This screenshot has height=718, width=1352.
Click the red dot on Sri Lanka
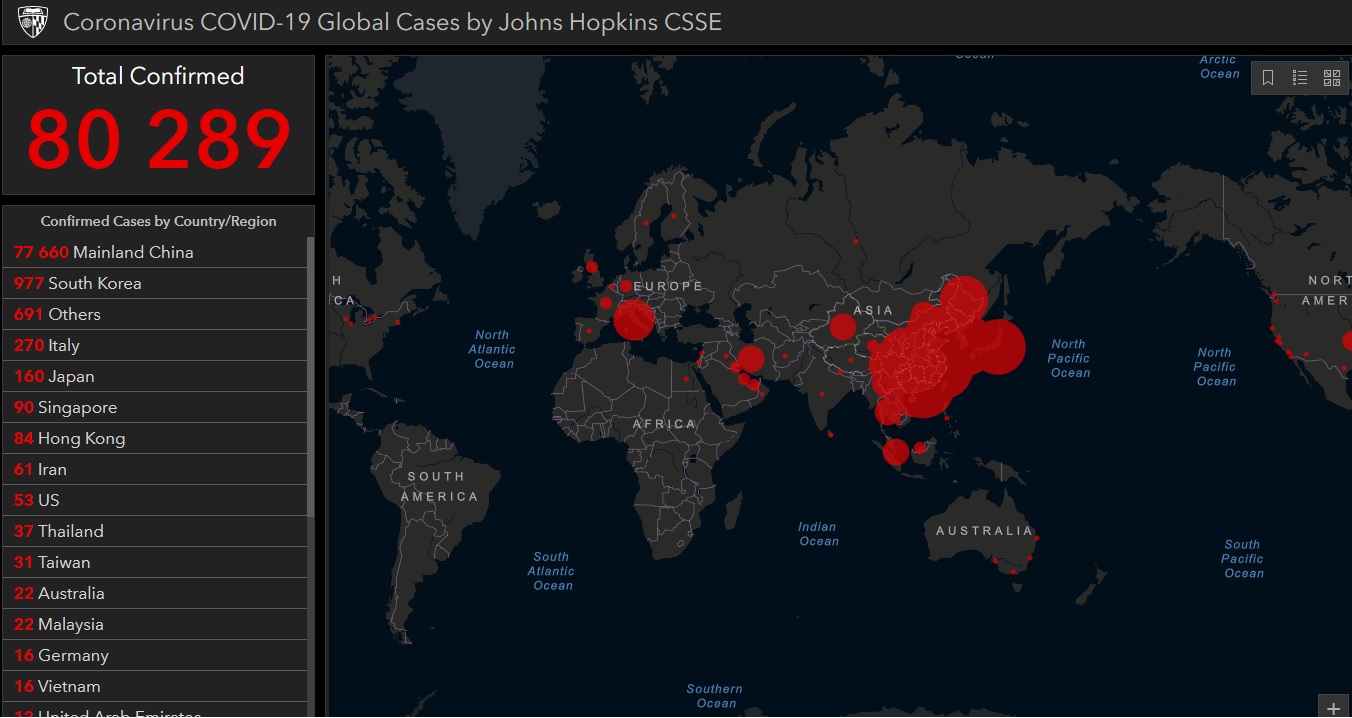[x=831, y=434]
